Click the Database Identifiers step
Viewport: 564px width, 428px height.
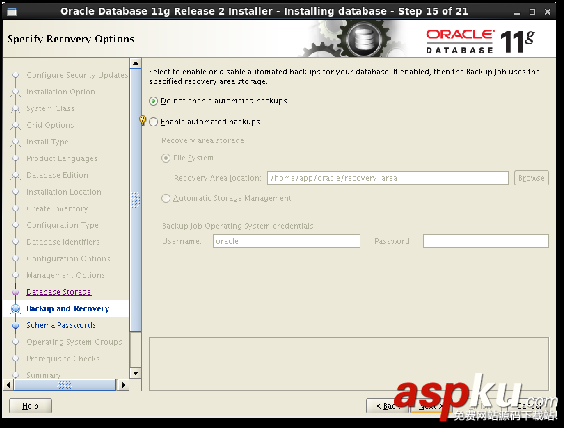[x=63, y=242]
